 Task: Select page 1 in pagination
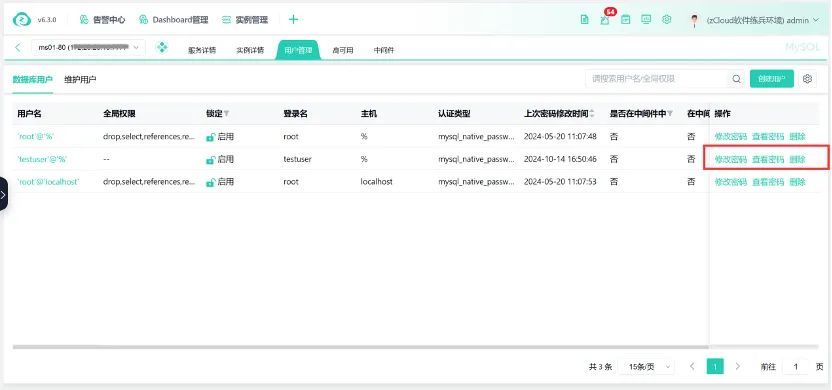coord(715,367)
